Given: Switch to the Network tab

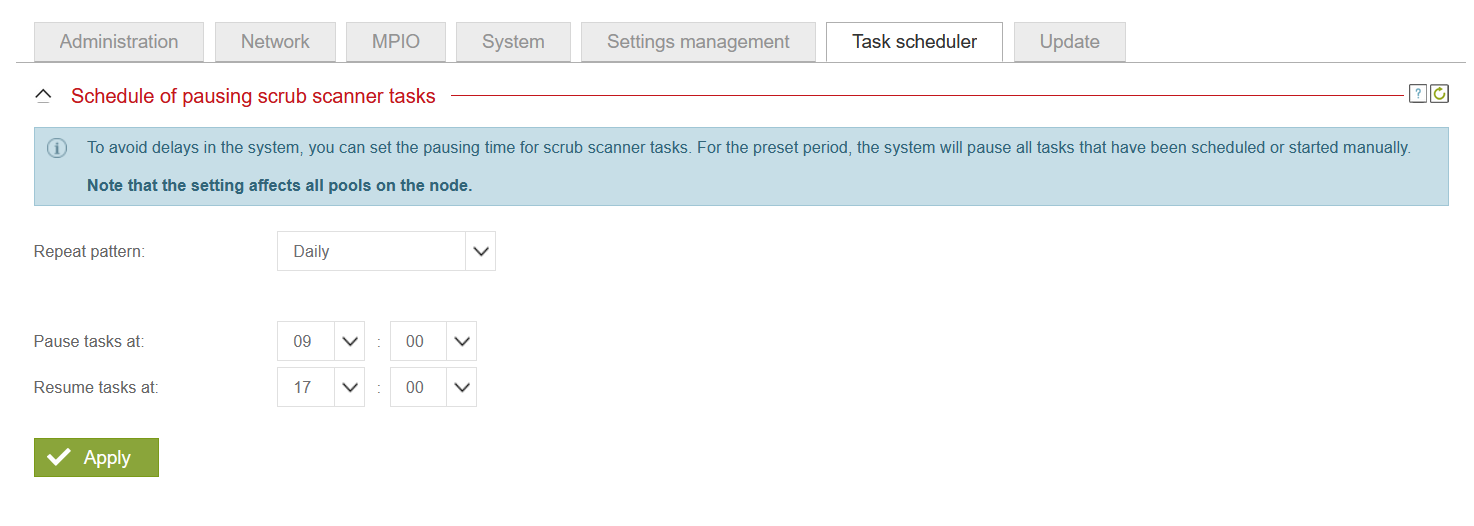Looking at the screenshot, I should [x=275, y=42].
